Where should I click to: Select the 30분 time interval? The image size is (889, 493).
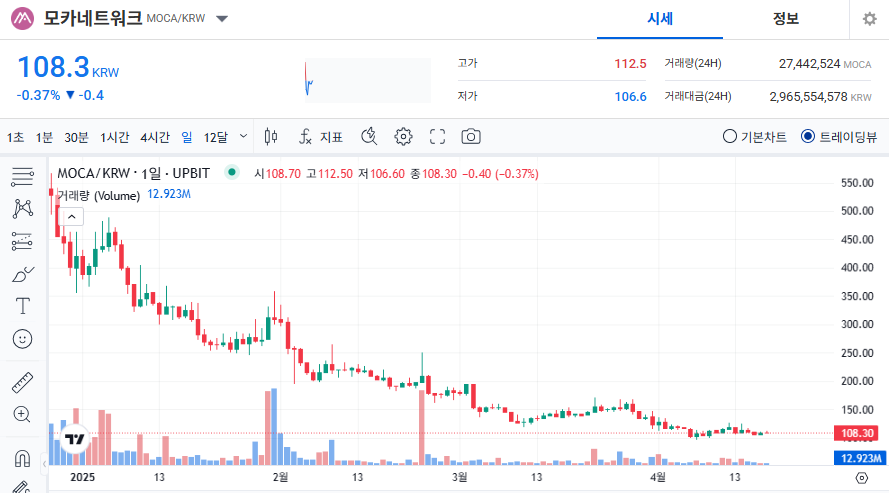(x=76, y=137)
